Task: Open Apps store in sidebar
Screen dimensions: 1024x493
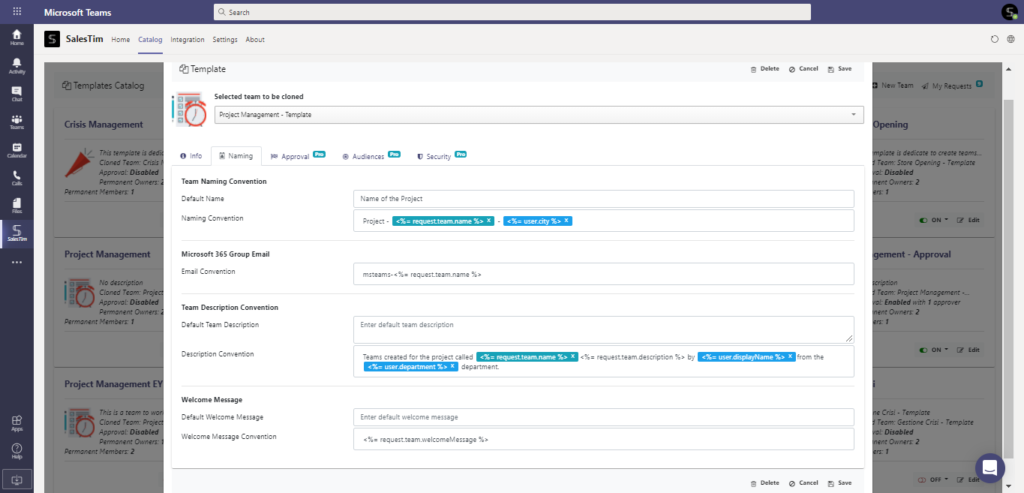Action: click(16, 424)
